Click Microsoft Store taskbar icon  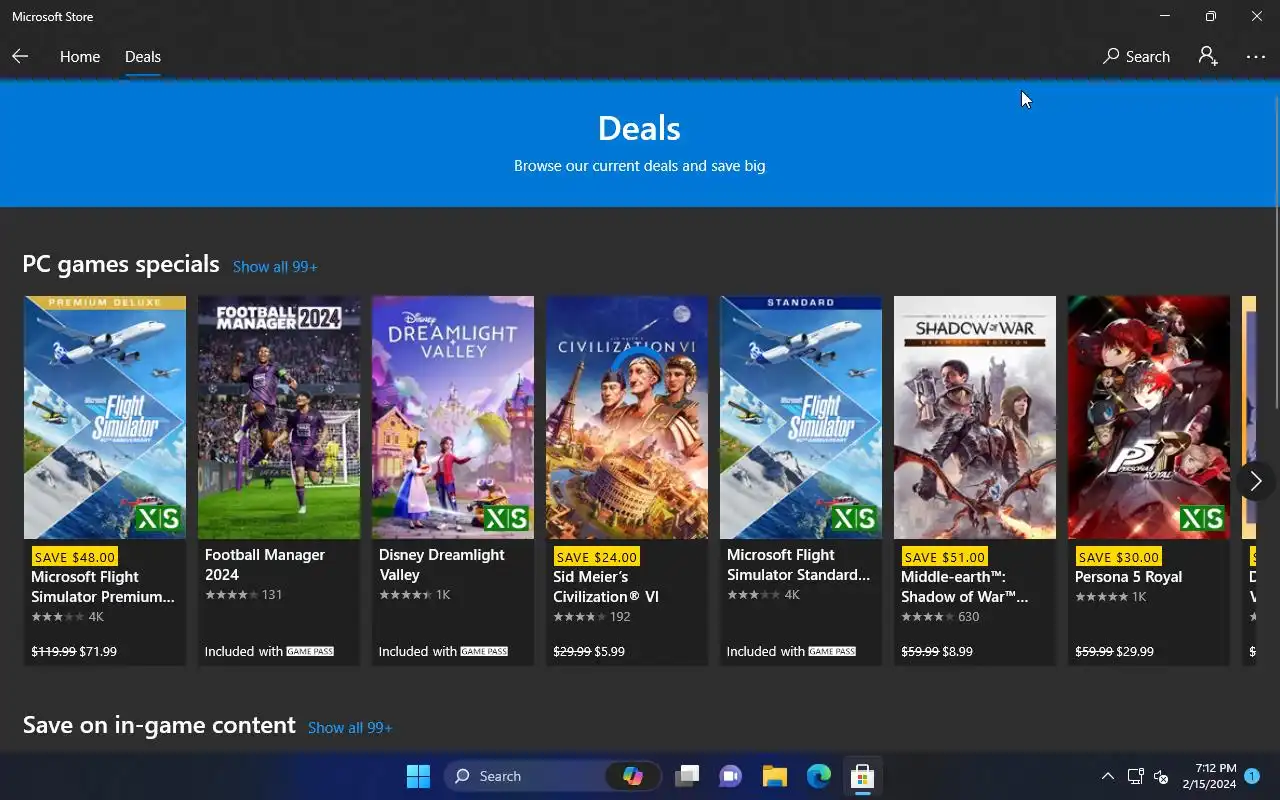click(x=862, y=776)
